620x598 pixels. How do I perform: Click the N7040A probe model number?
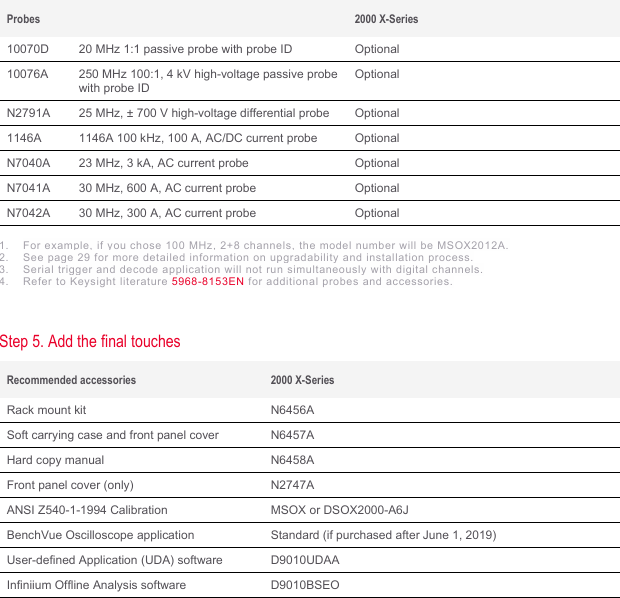28,163
